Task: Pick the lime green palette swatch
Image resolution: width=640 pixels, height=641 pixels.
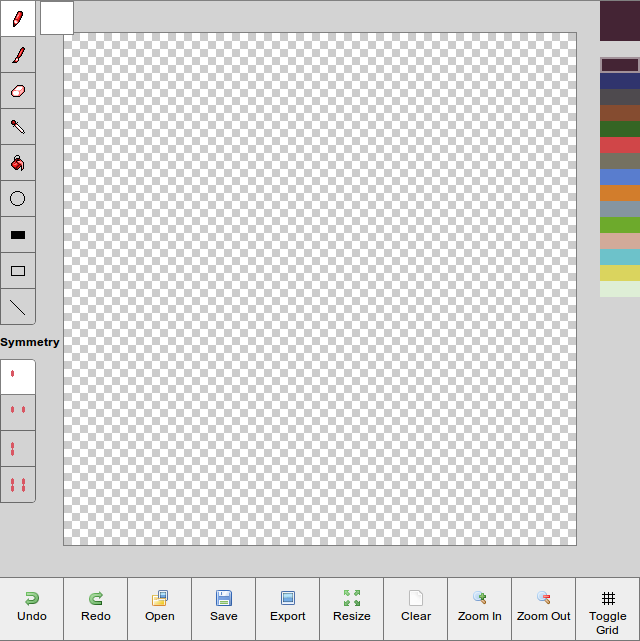Action: pos(620,225)
